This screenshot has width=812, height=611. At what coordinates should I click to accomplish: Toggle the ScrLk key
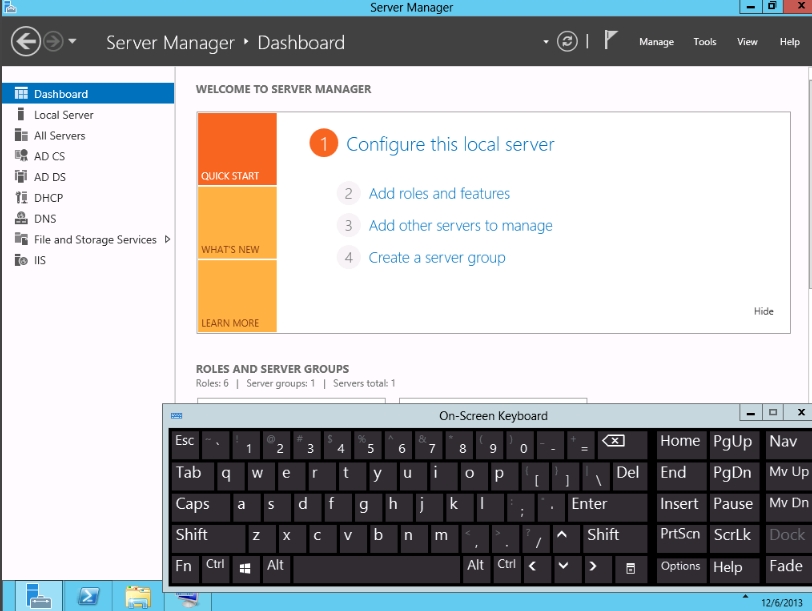[733, 537]
